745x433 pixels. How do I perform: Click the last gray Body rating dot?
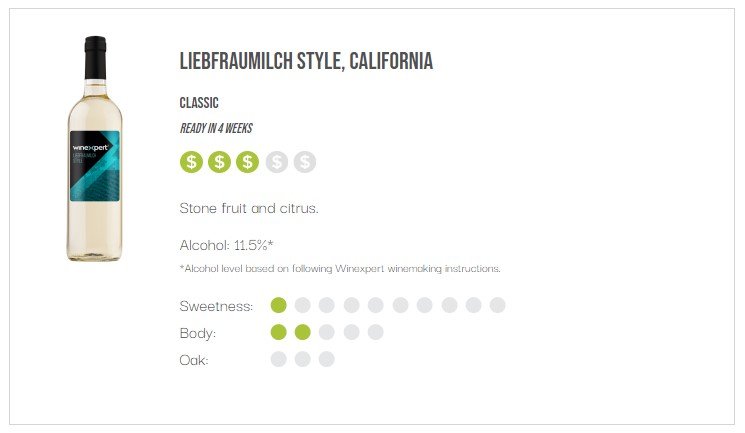[x=375, y=332]
